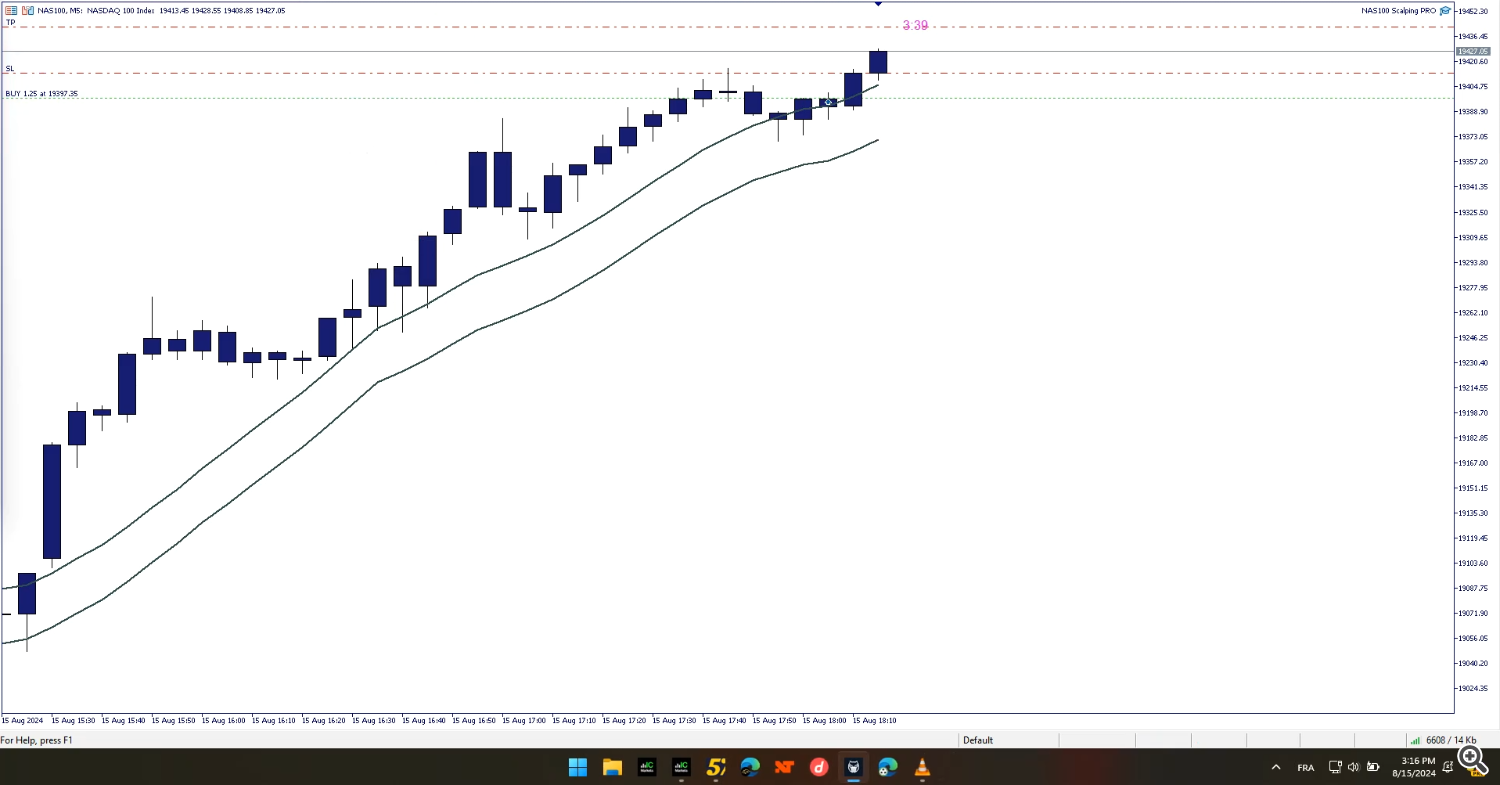Open the yellow 5 MetaTrader taskbar icon
This screenshot has width=1500, height=785.
click(716, 767)
